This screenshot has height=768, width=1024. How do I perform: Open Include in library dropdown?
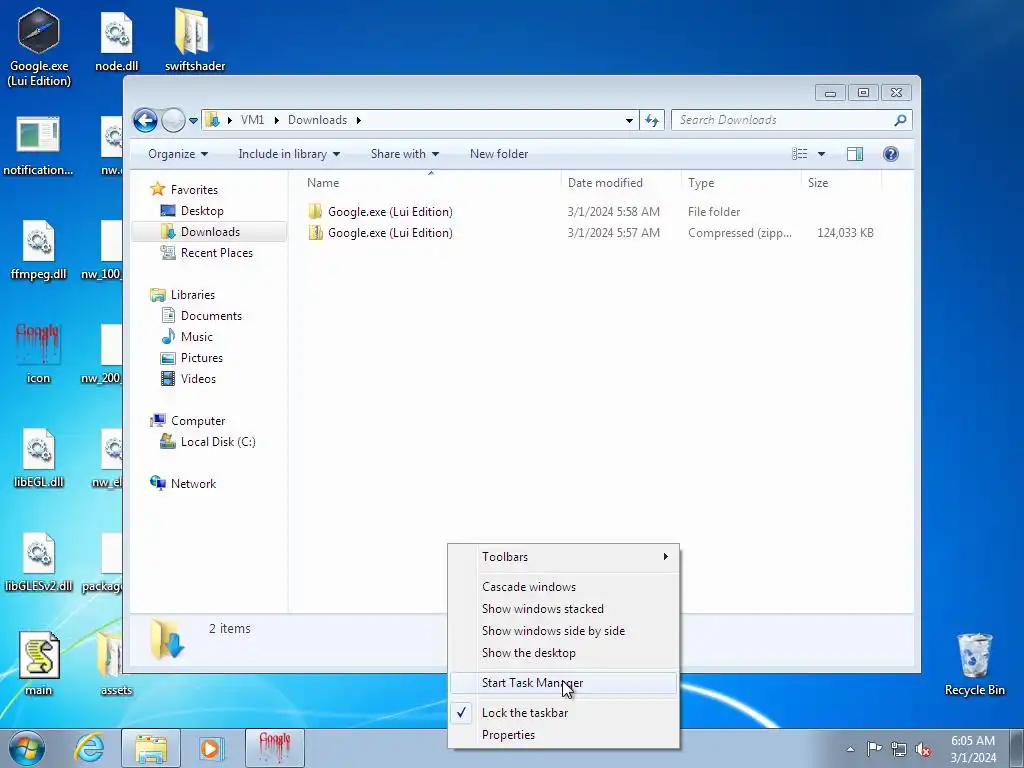tap(289, 154)
